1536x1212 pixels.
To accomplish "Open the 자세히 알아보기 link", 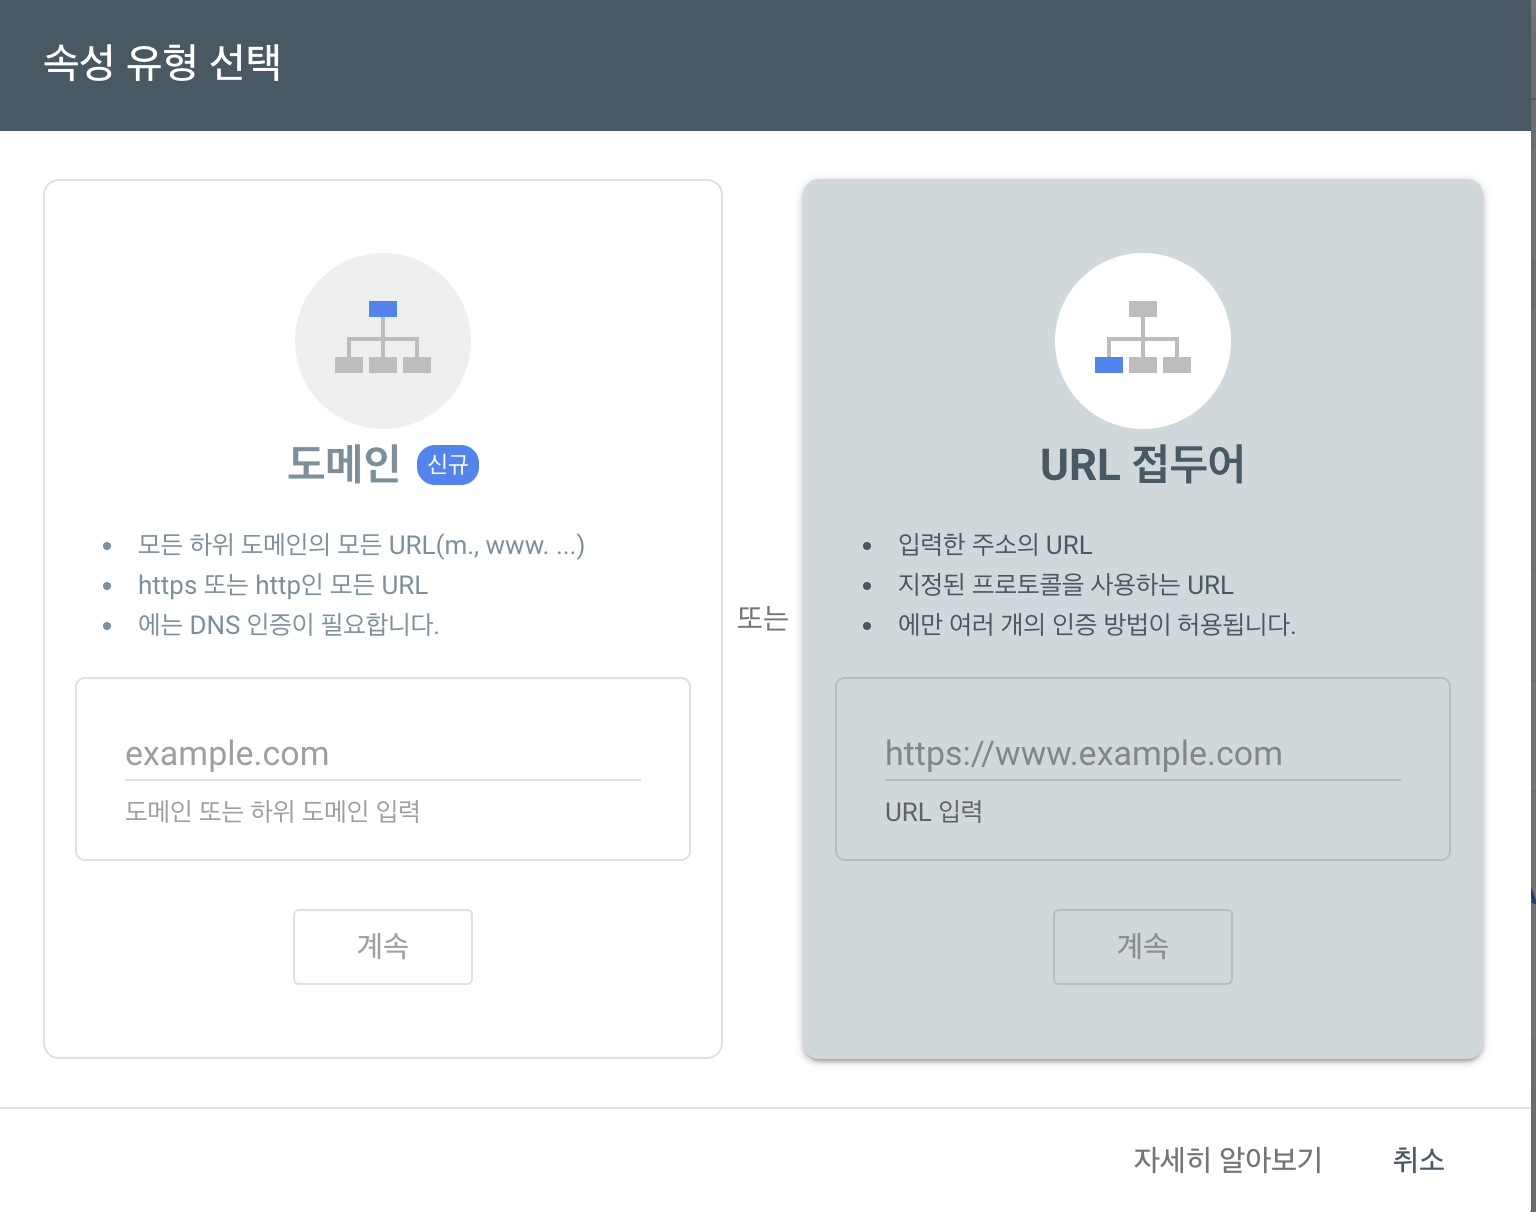I will [1228, 1160].
